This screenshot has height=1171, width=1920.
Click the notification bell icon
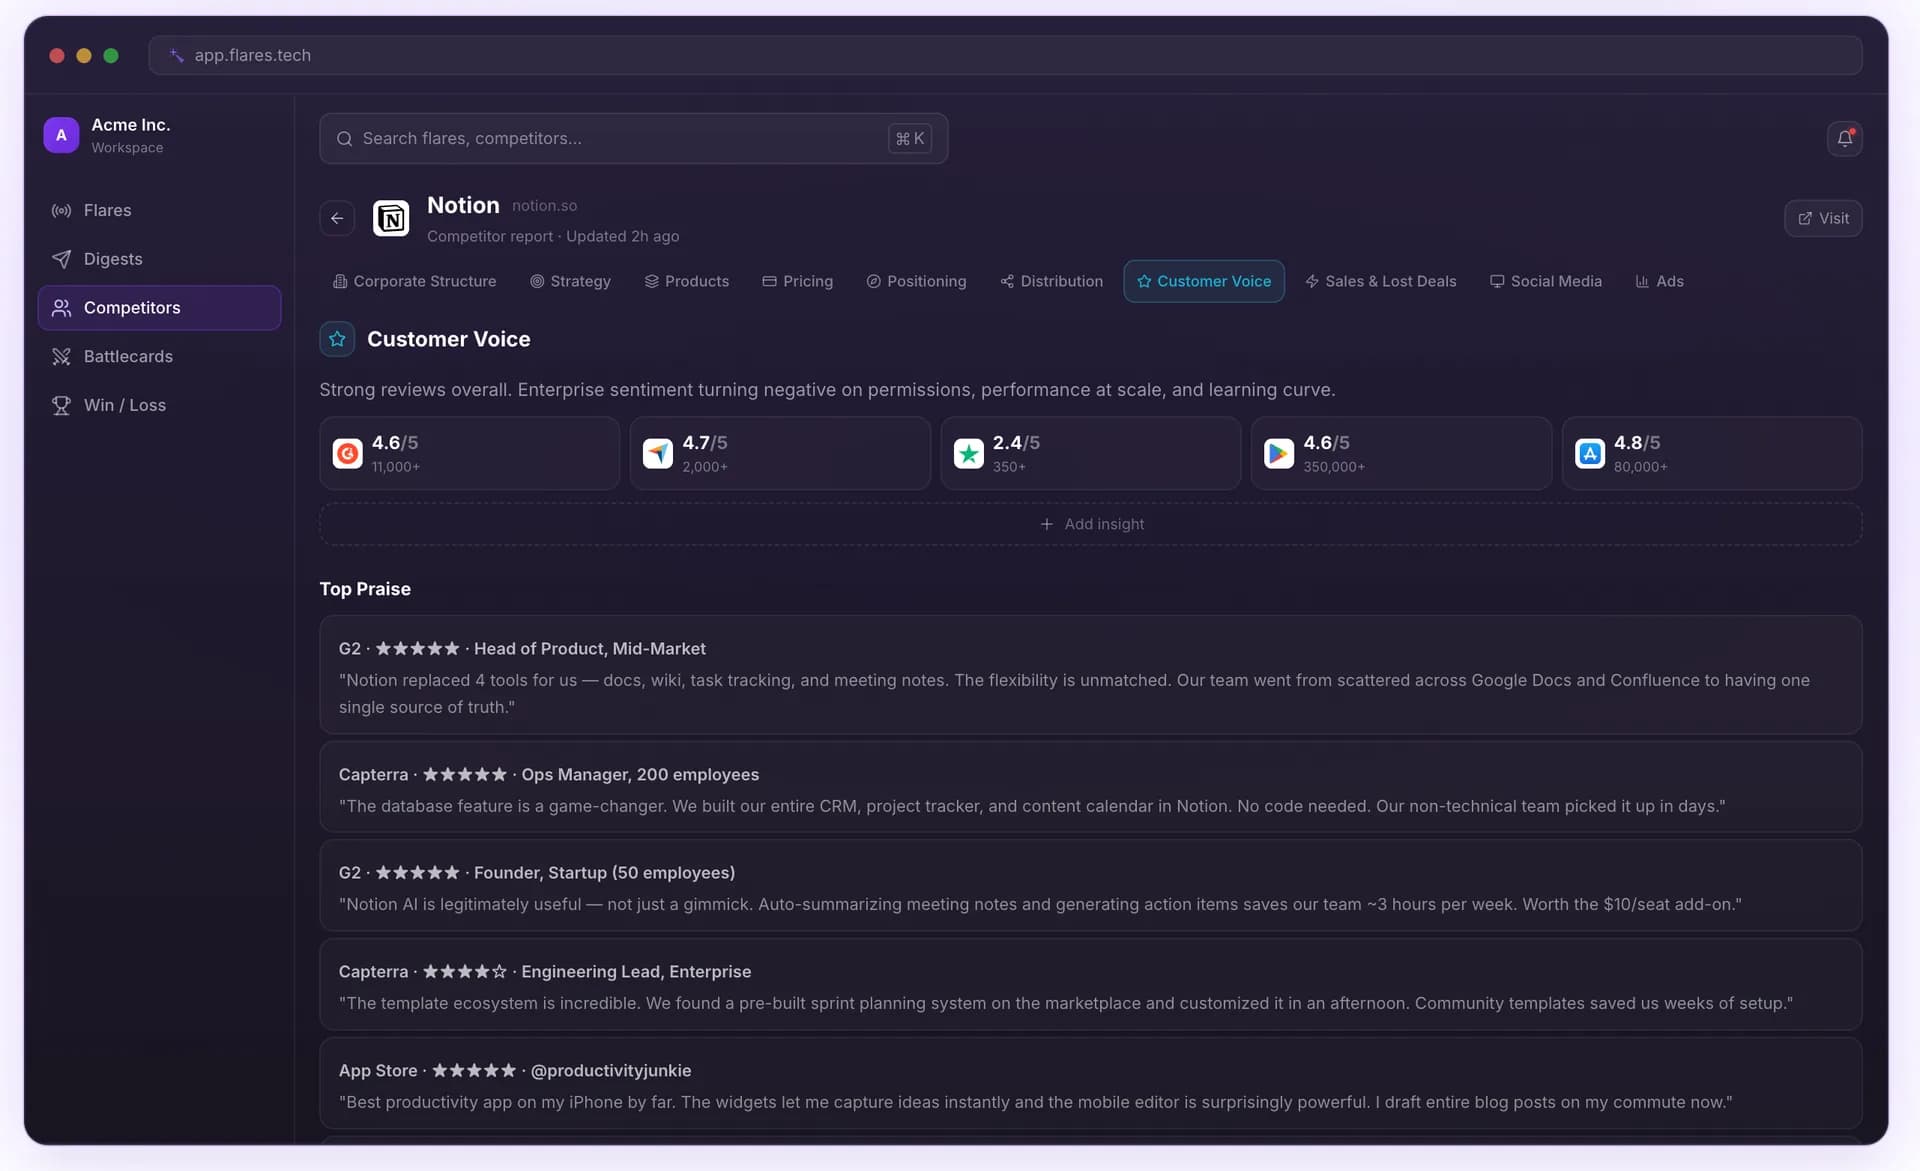(x=1844, y=138)
